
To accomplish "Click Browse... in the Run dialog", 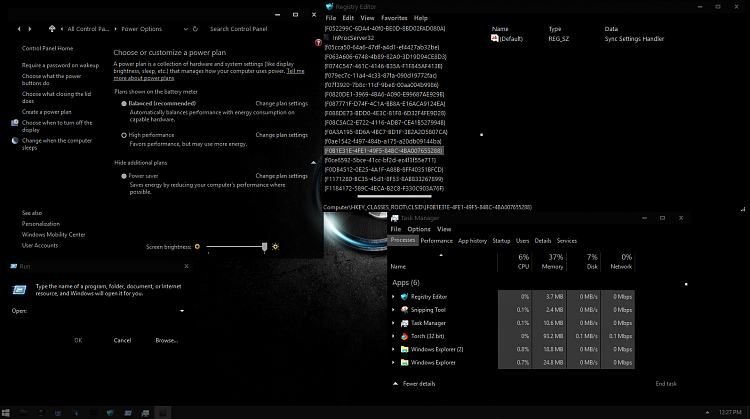I will (166, 341).
